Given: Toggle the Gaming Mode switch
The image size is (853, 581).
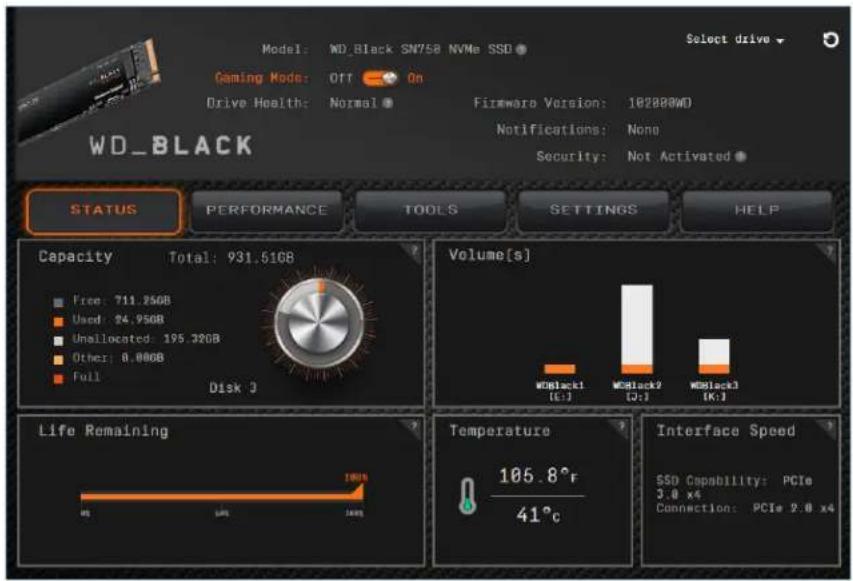Looking at the screenshot, I should (x=380, y=78).
